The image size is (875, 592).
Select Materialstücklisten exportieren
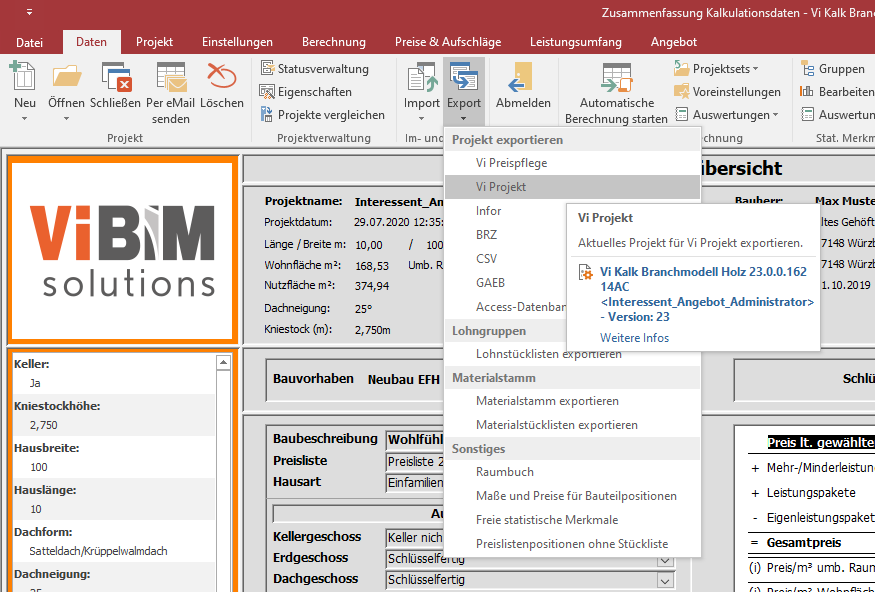click(x=572, y=425)
